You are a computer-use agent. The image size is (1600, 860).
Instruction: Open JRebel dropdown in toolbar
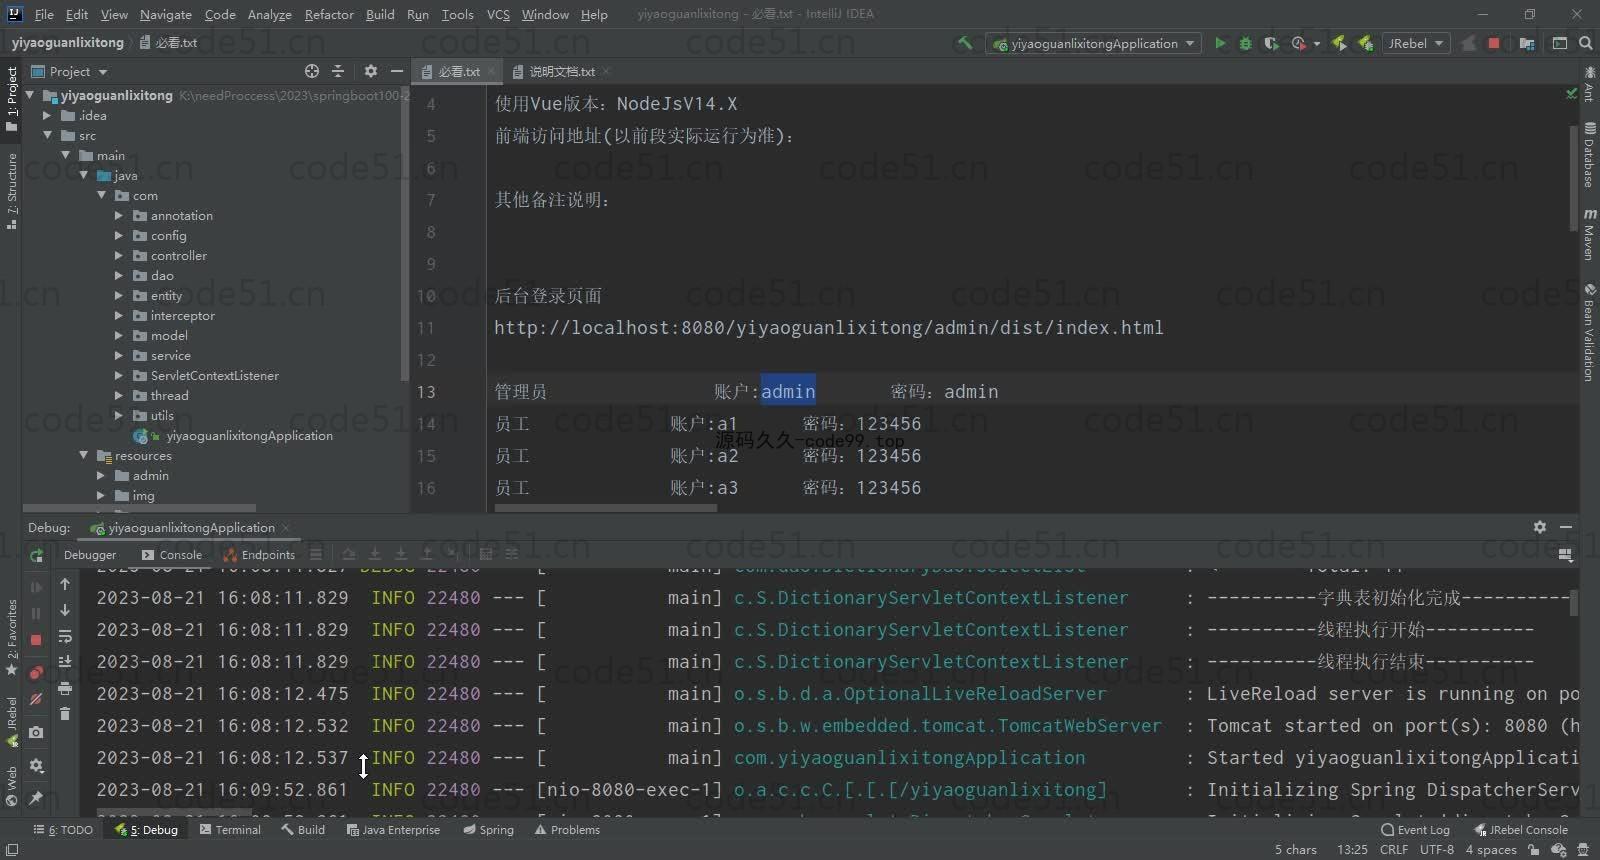pos(1416,43)
